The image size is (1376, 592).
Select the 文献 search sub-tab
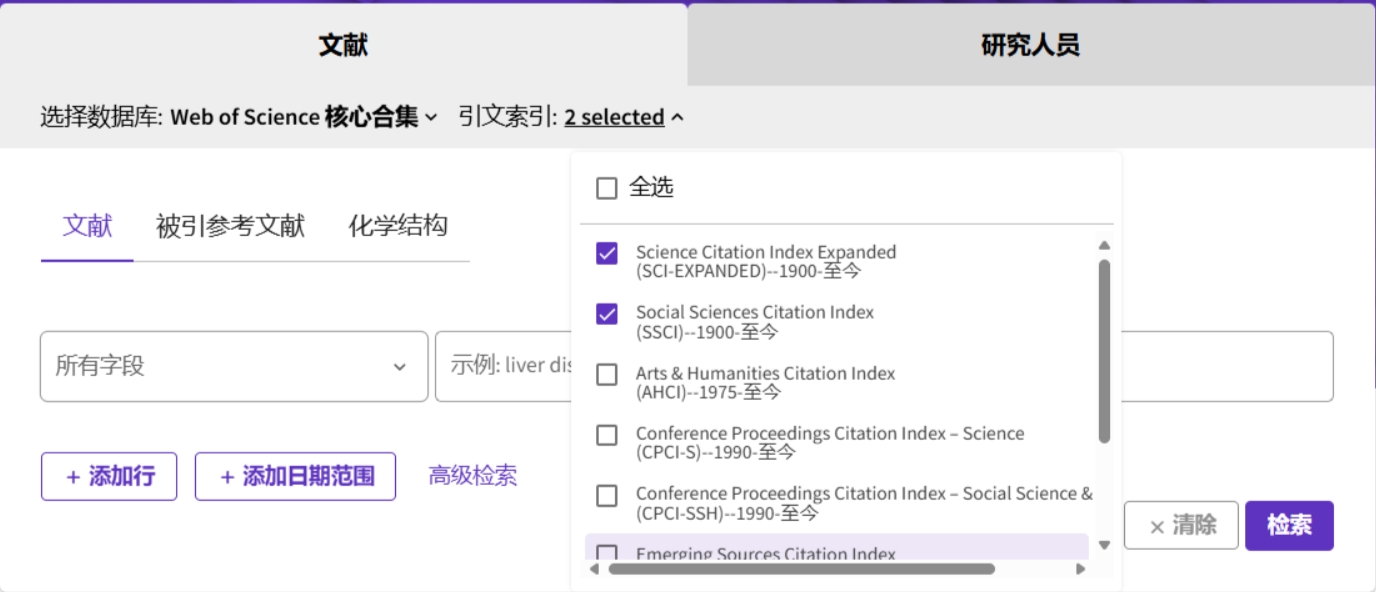tap(87, 226)
